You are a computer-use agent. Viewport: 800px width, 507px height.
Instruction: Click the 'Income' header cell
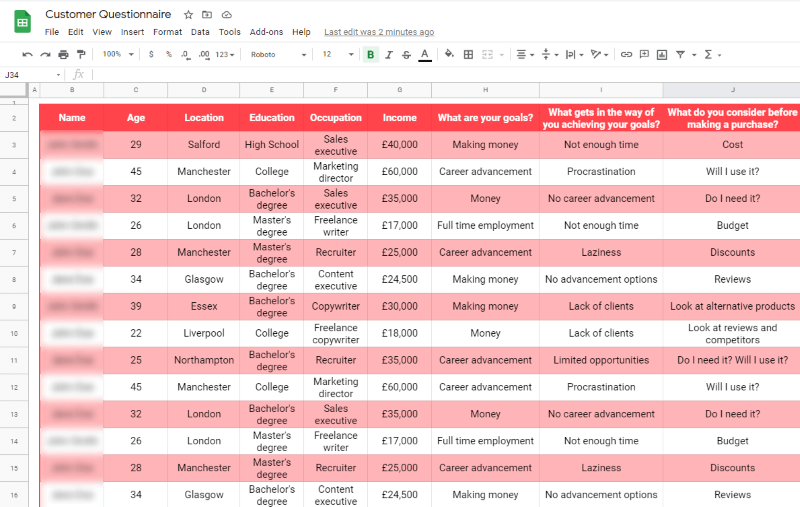click(399, 118)
